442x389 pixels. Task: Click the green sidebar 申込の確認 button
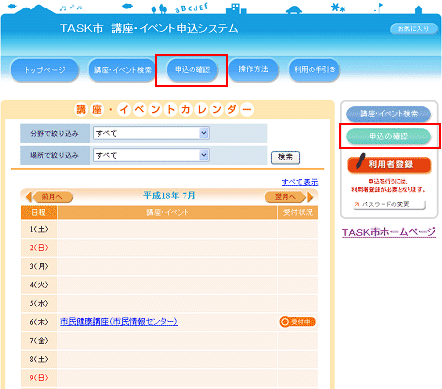pos(389,136)
